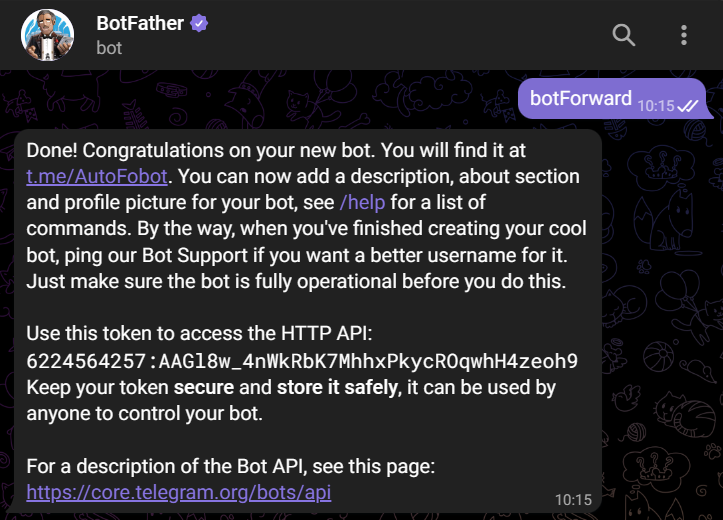Open the core.telegram.org/bots/api link
This screenshot has width=723, height=520.
coord(178,492)
